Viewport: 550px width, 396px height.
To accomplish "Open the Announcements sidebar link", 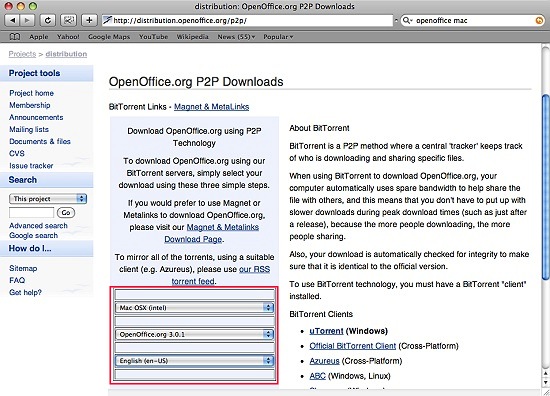I will point(36,117).
